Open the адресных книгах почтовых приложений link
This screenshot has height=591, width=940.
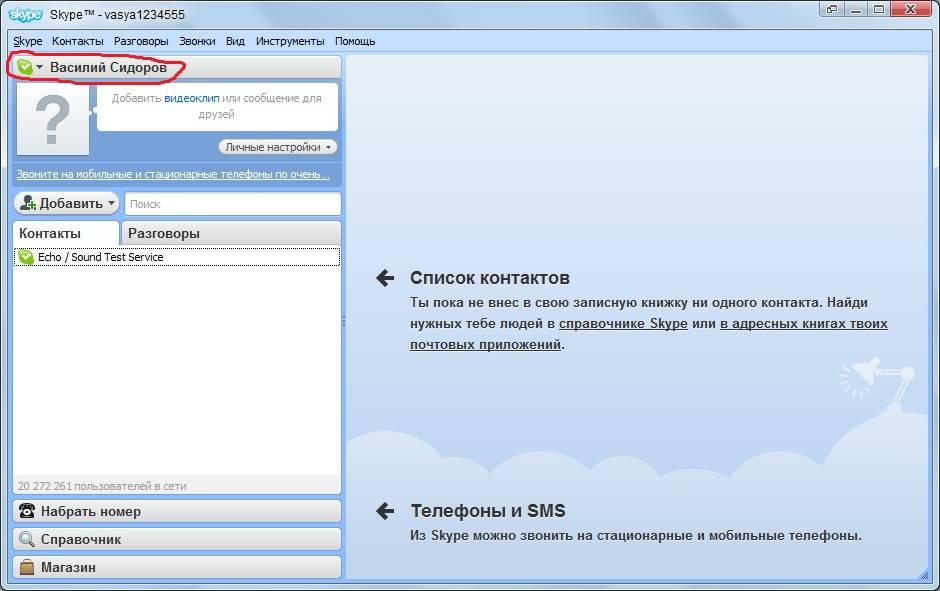[804, 324]
